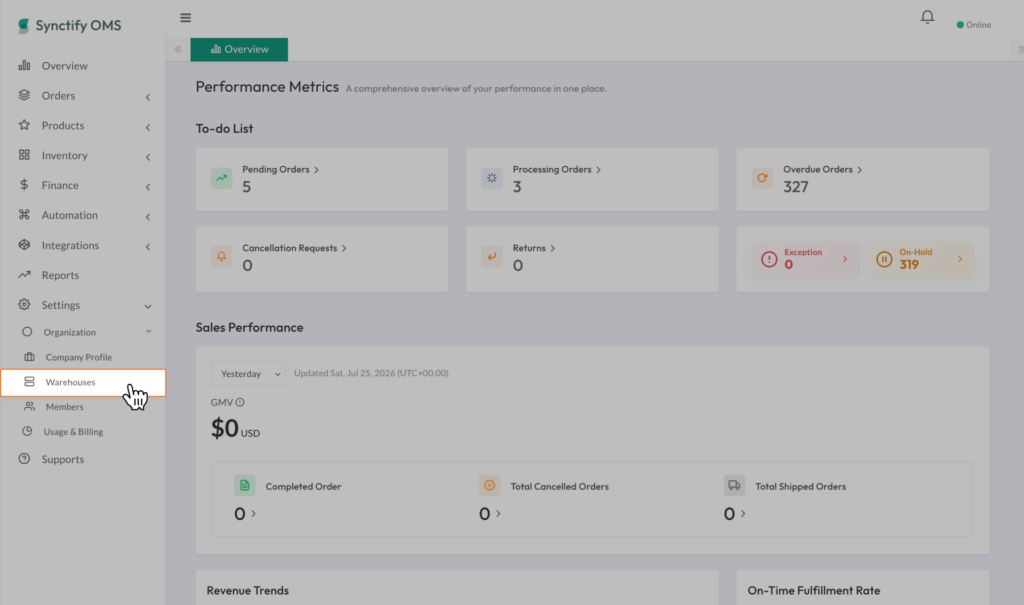Click the Processing Orders spinner icon
This screenshot has width=1024, height=605.
tap(492, 178)
